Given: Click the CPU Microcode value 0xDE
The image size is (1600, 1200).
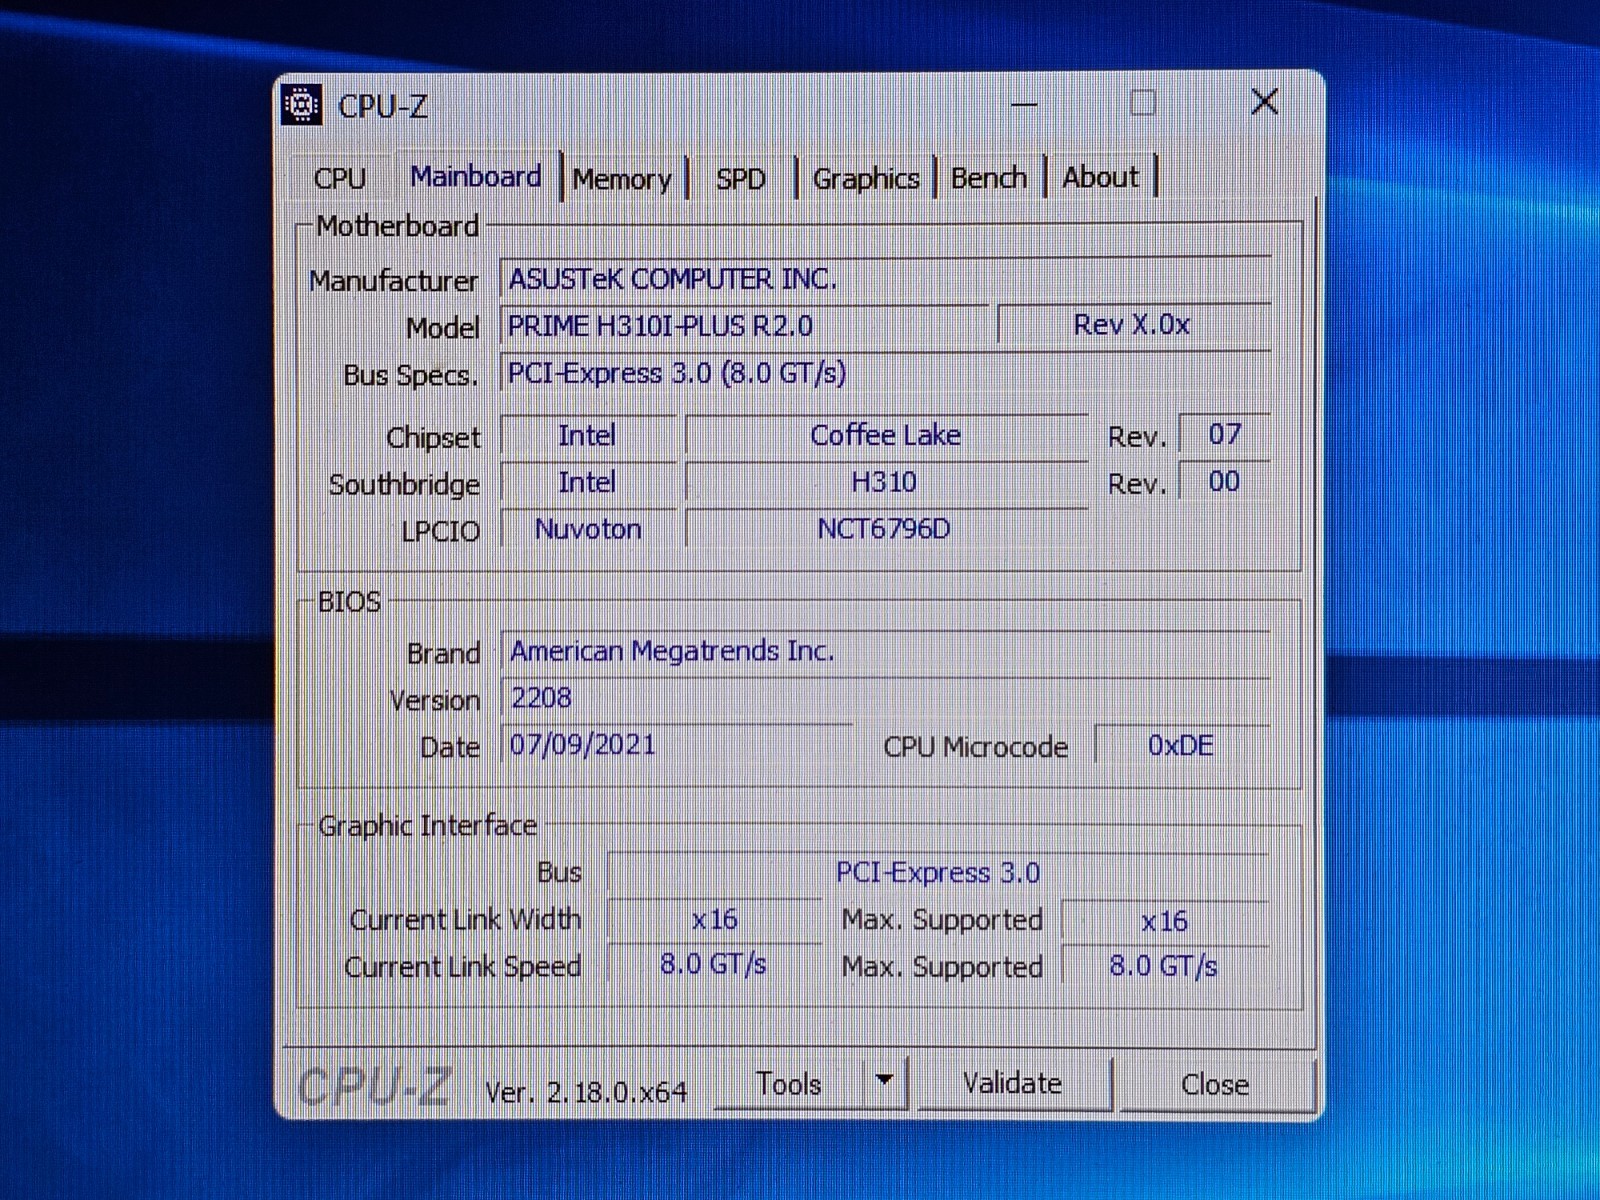Looking at the screenshot, I should point(1182,746).
